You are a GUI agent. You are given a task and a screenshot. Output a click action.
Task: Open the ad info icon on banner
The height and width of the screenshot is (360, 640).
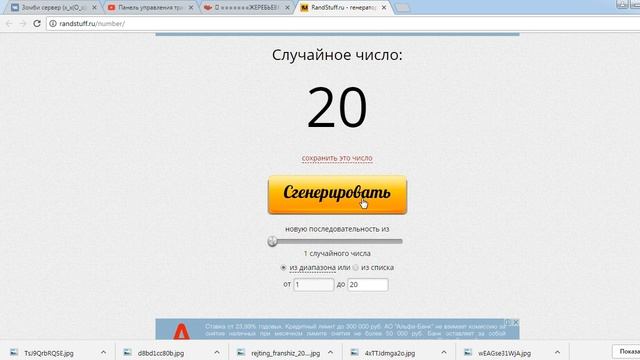click(x=508, y=322)
